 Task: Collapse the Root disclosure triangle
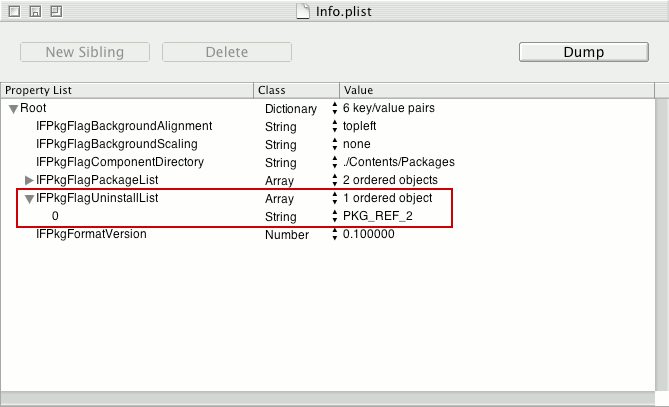[13, 108]
